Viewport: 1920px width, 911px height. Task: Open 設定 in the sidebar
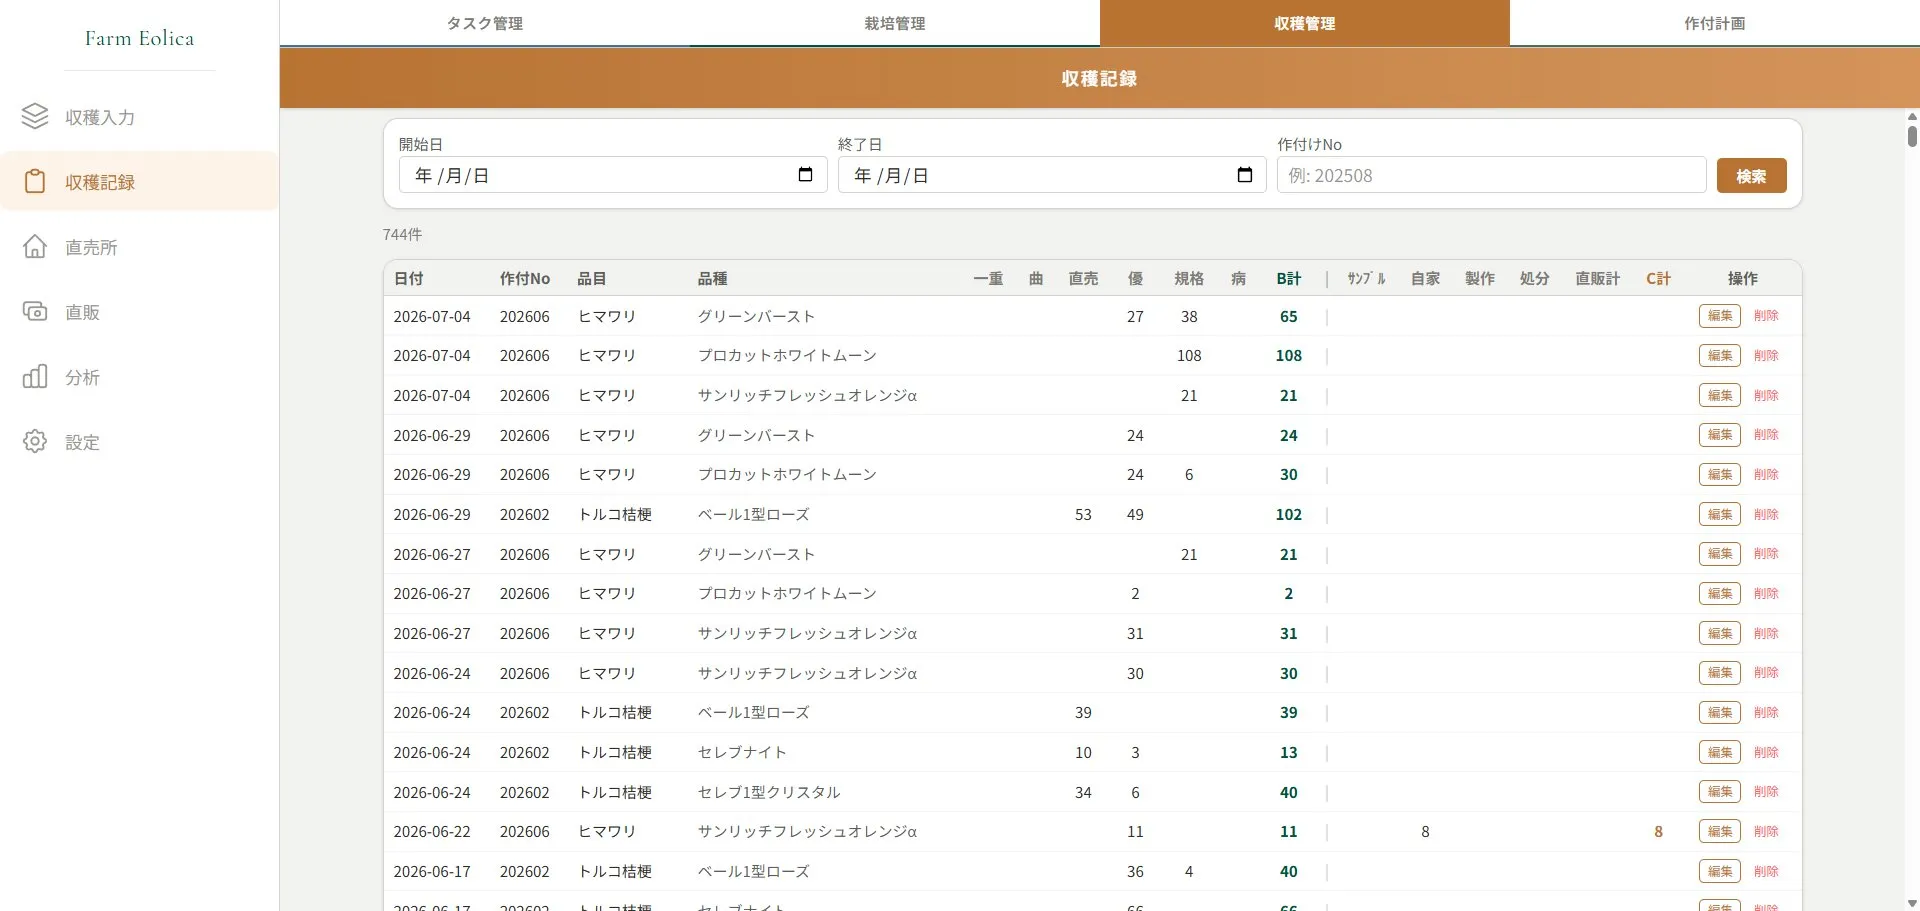[x=139, y=442]
